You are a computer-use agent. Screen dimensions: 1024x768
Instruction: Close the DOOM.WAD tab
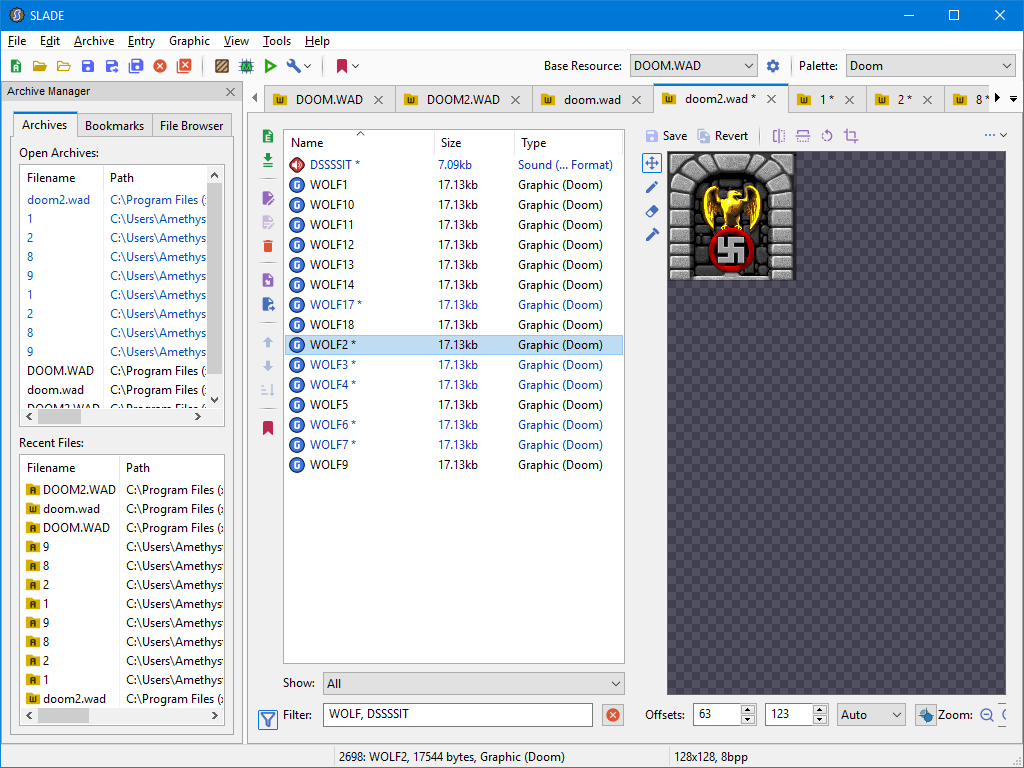[x=378, y=100]
